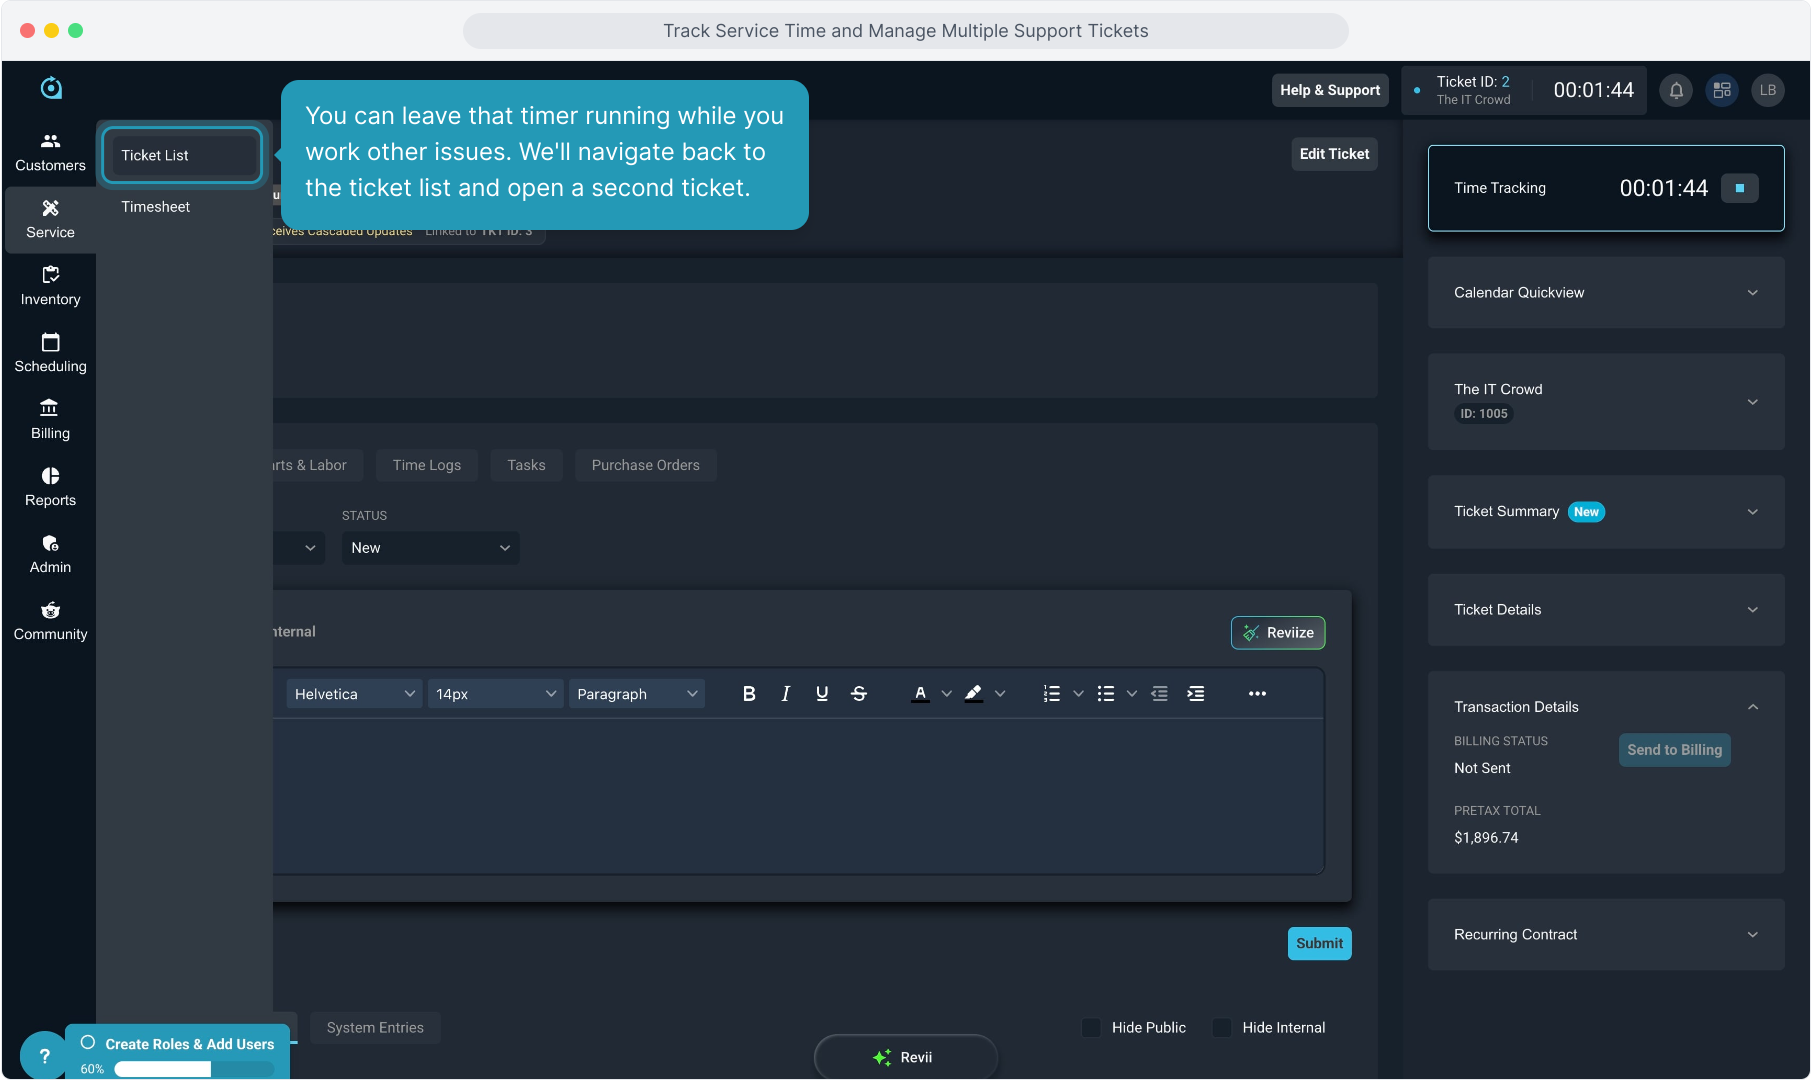This screenshot has width=1812, height=1080.
Task: Open the notifications bell
Action: [x=1676, y=90]
